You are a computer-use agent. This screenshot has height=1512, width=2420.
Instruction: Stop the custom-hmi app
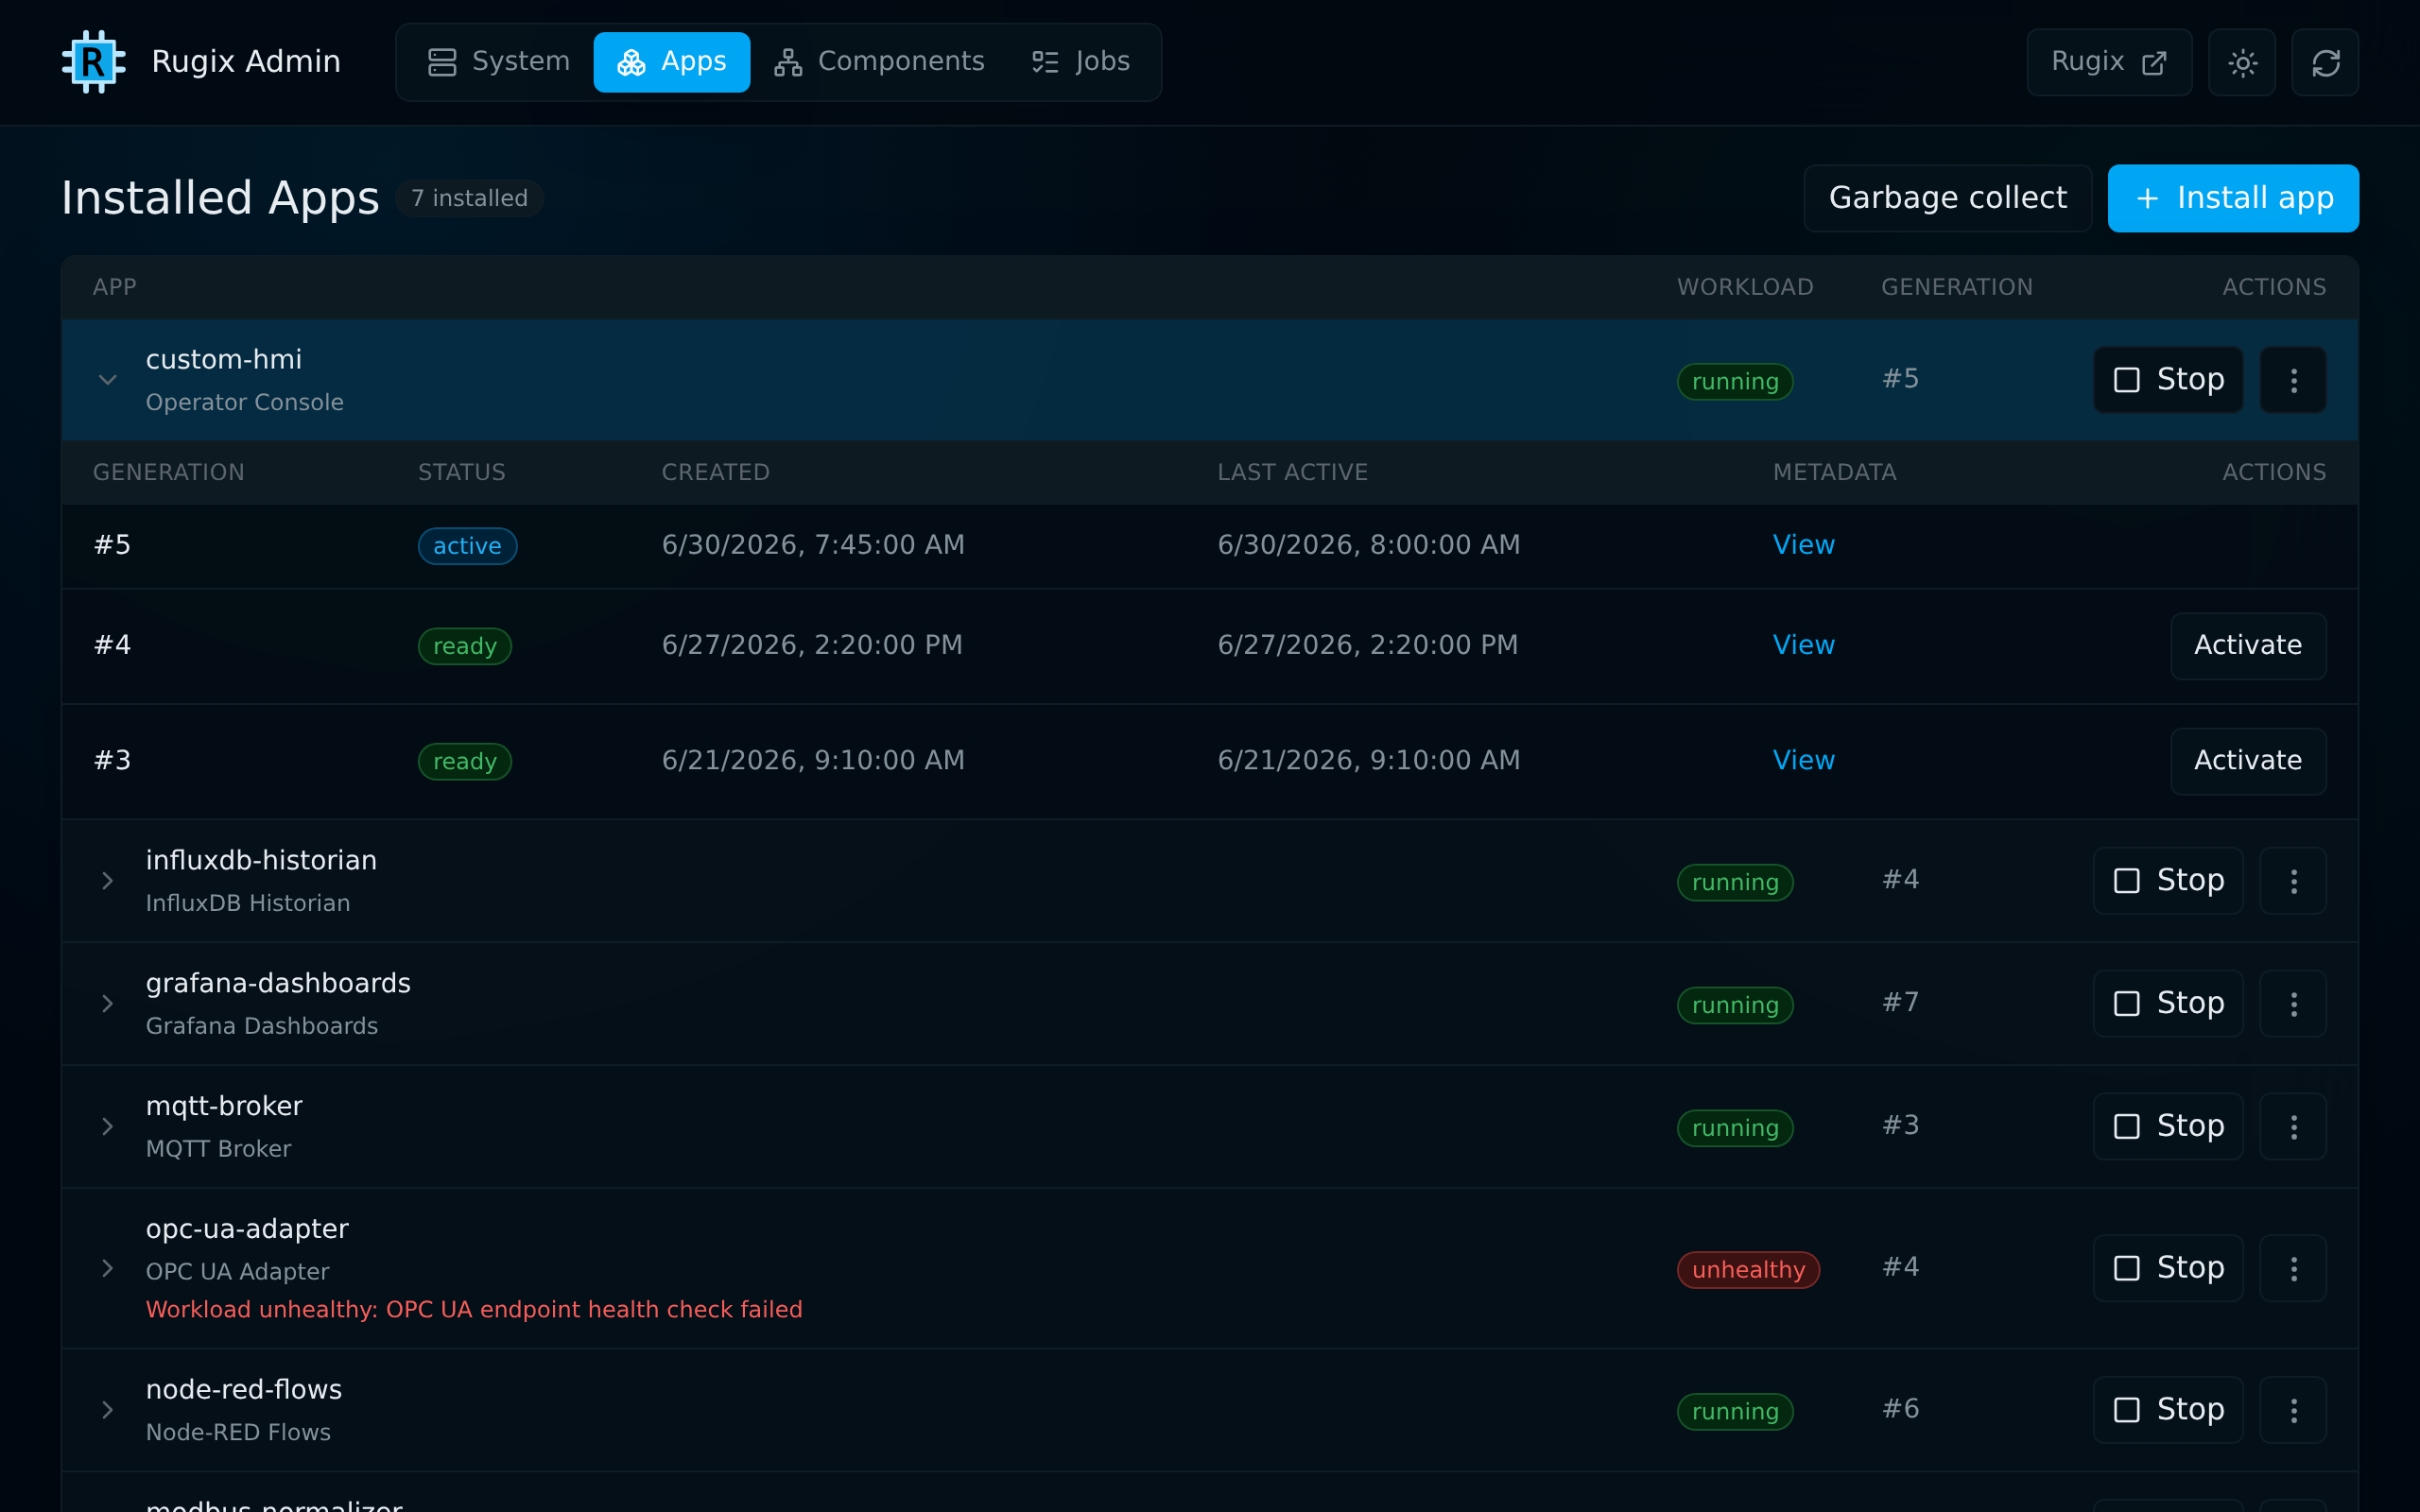2168,380
